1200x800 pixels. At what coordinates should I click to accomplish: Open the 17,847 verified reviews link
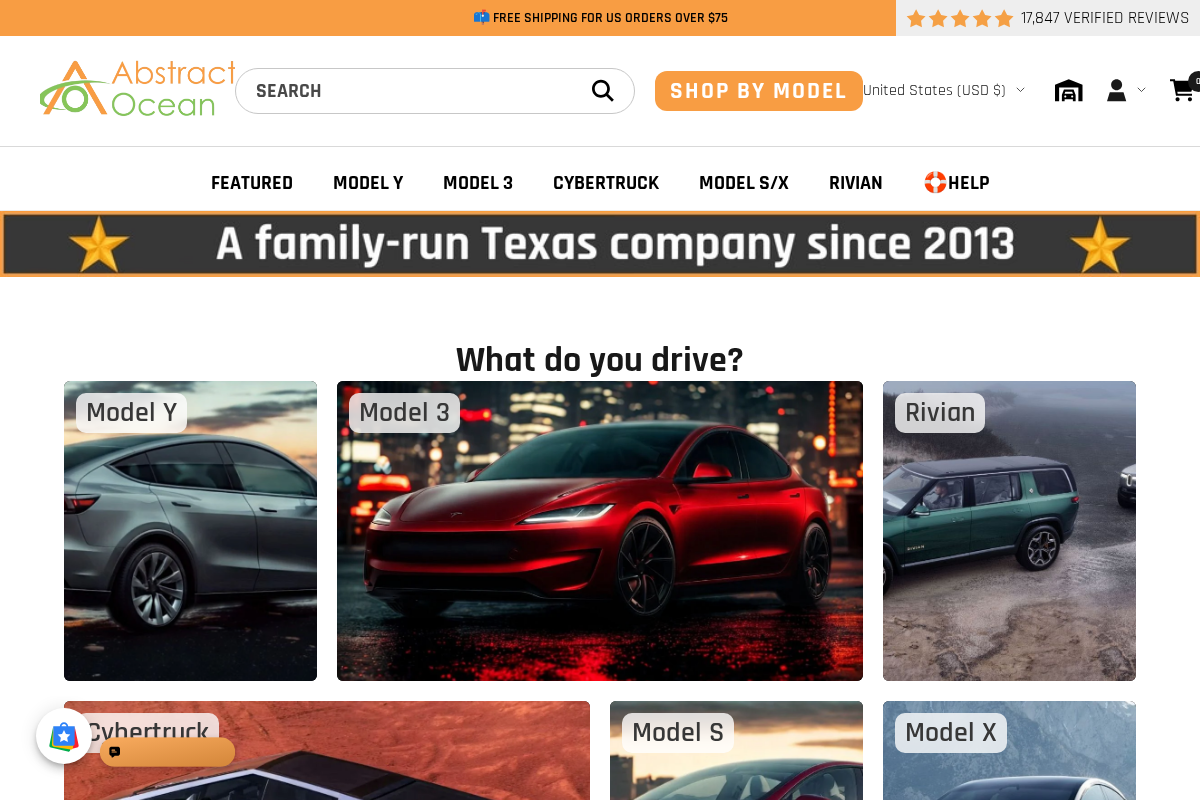tap(1104, 18)
